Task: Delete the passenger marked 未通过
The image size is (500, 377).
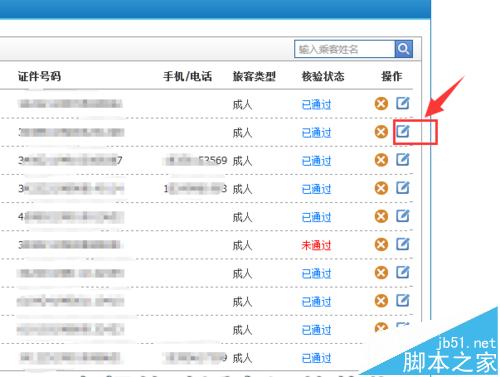Action: 381,244
